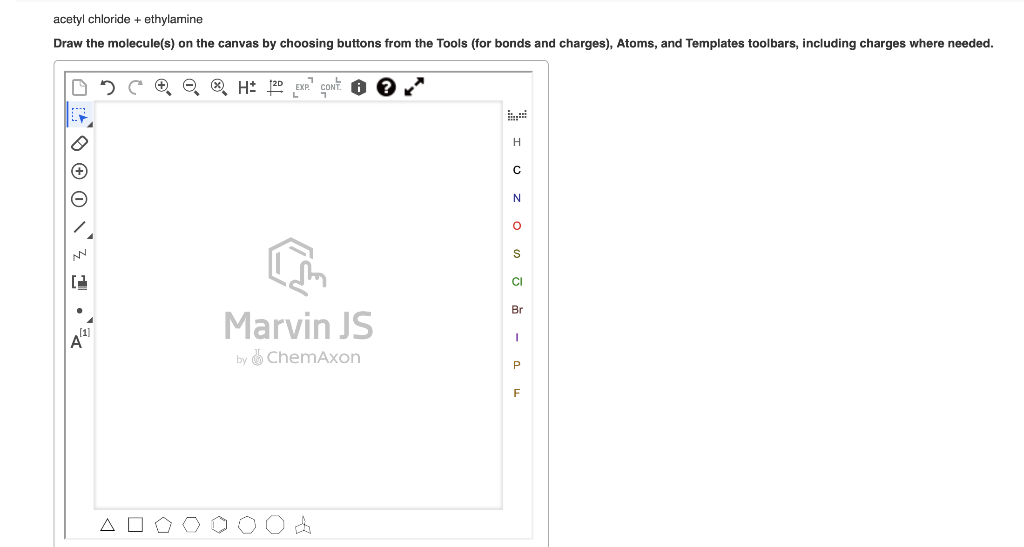Pick the Chlorine (Cl) atom

517,282
